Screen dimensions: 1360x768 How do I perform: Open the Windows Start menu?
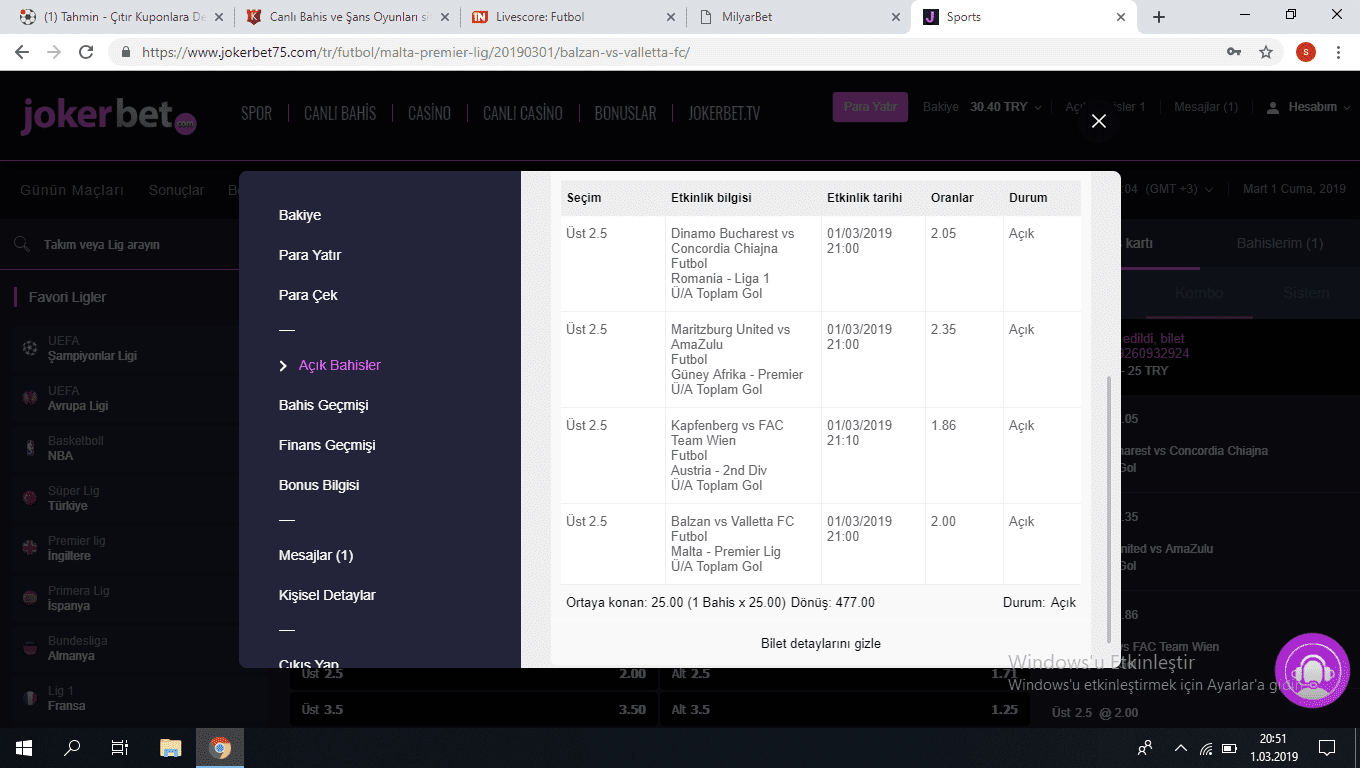click(24, 747)
